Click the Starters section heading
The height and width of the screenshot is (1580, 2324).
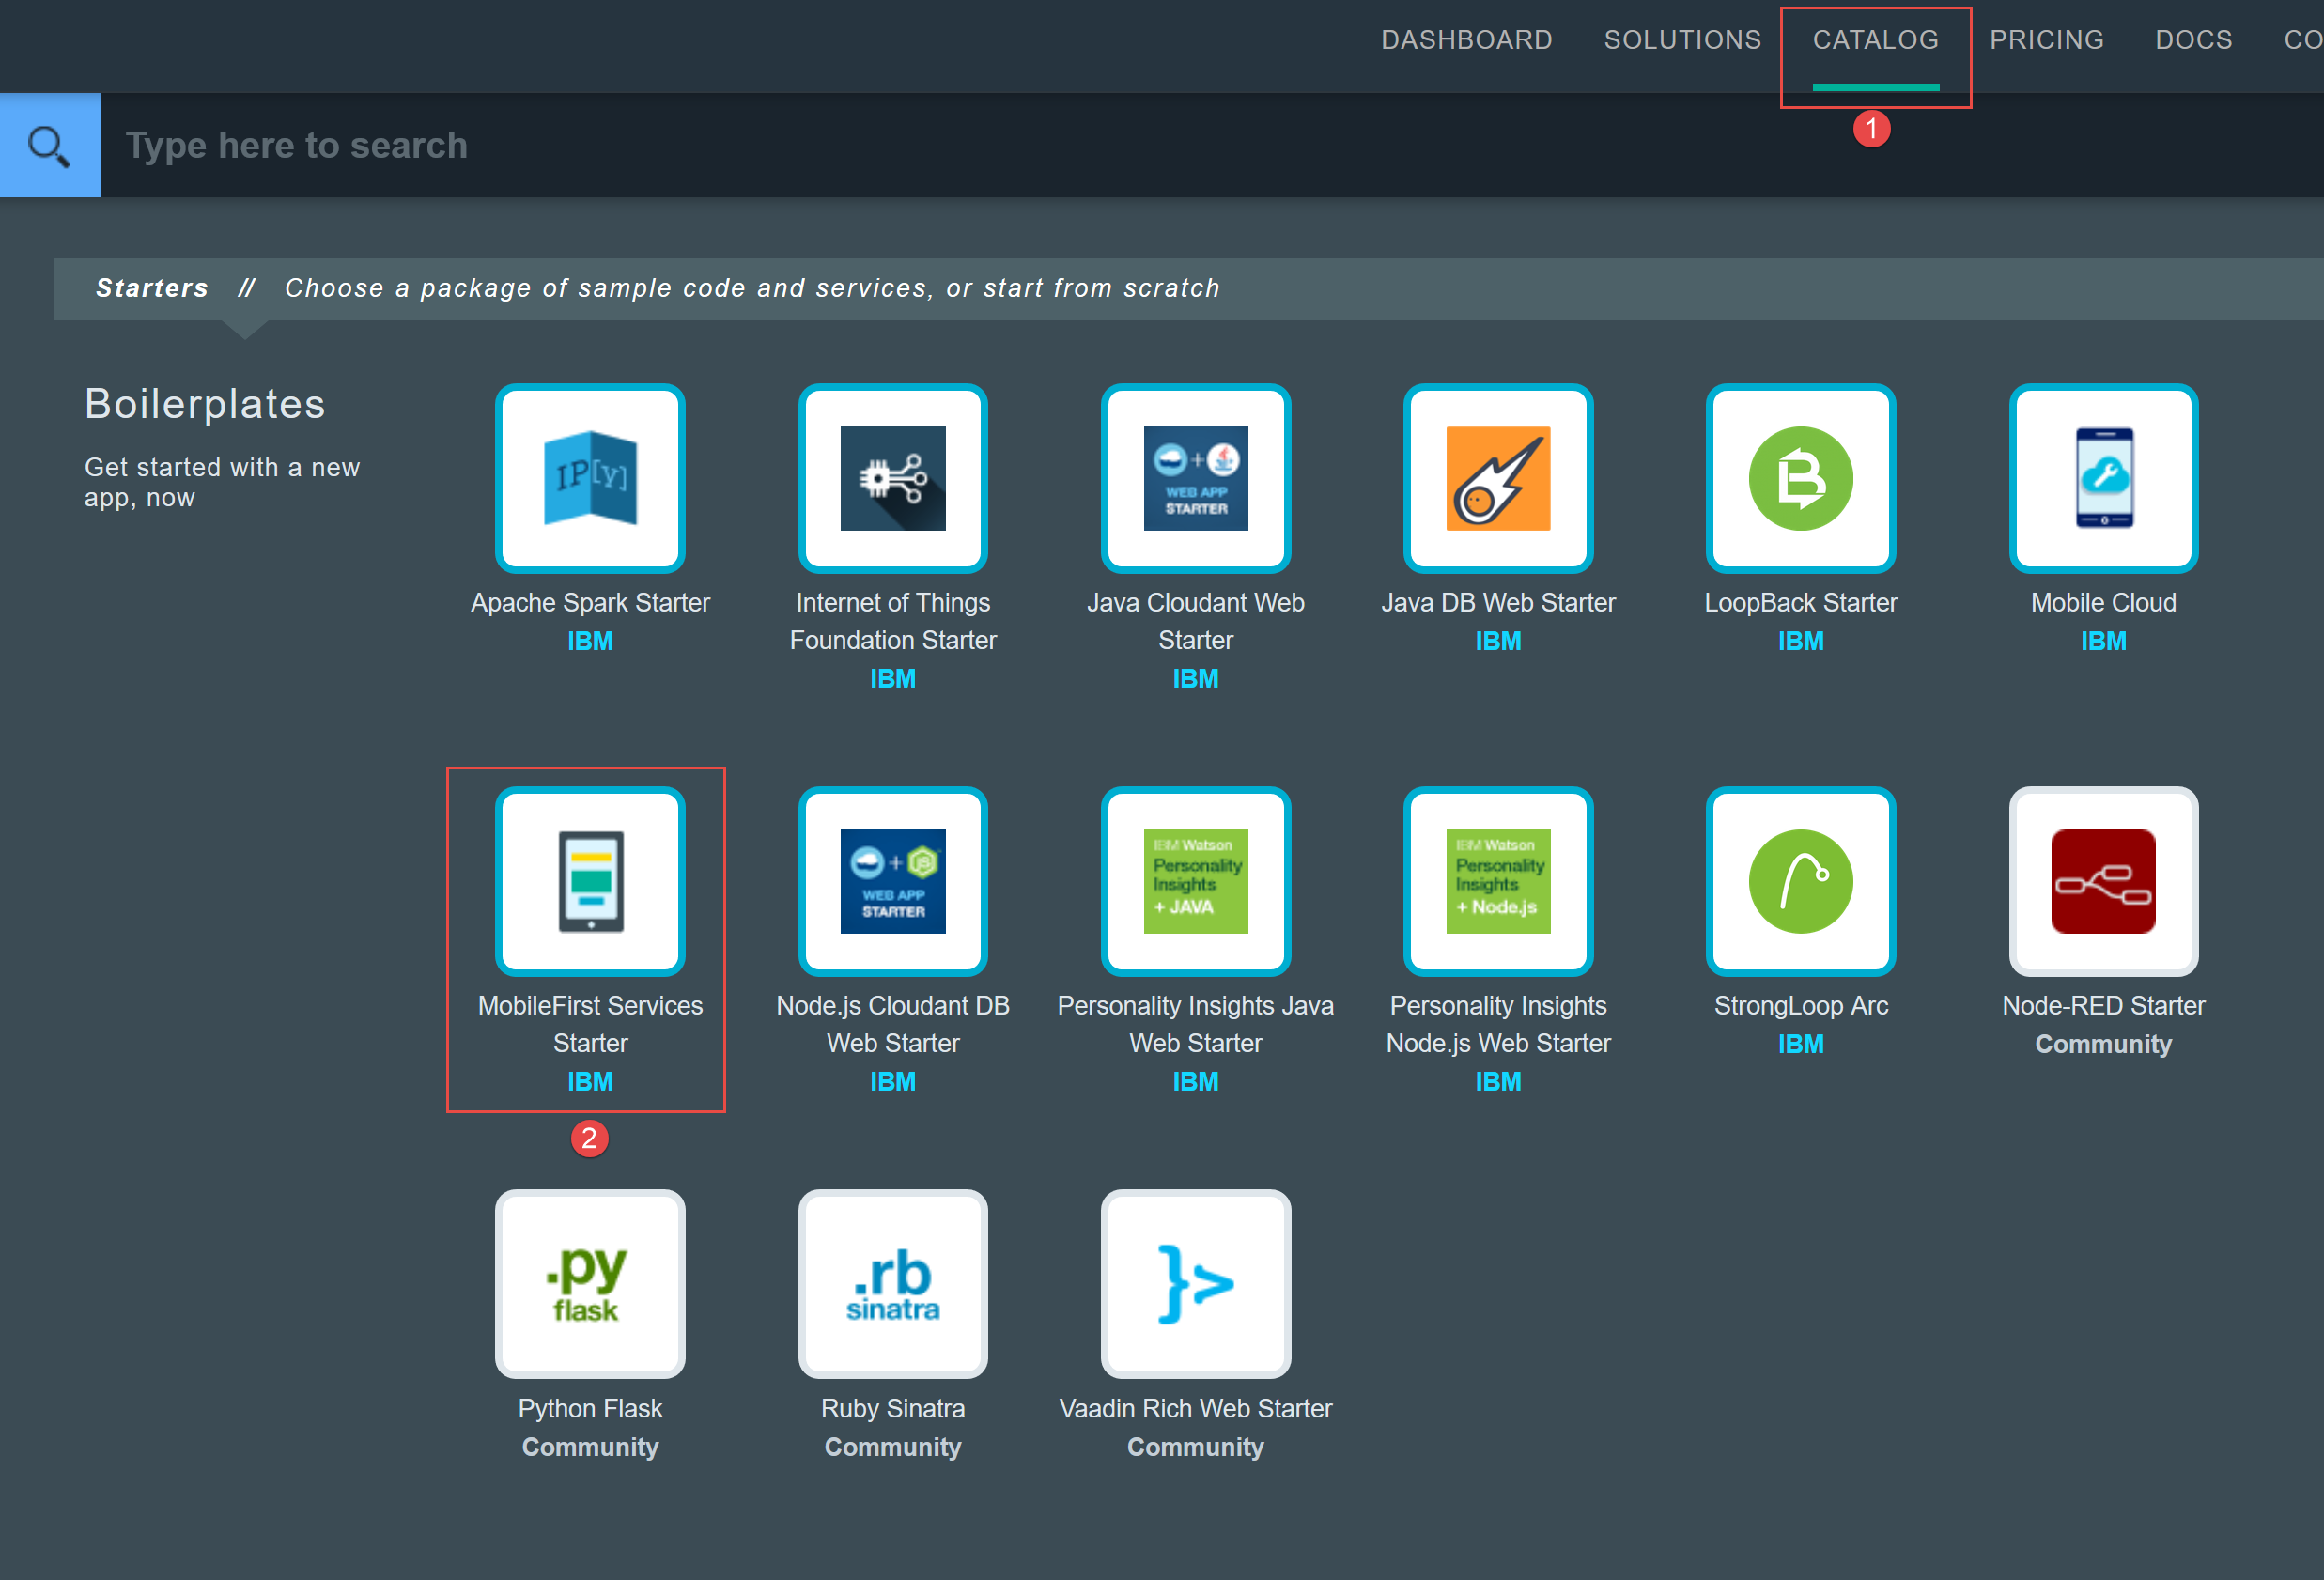(x=152, y=288)
